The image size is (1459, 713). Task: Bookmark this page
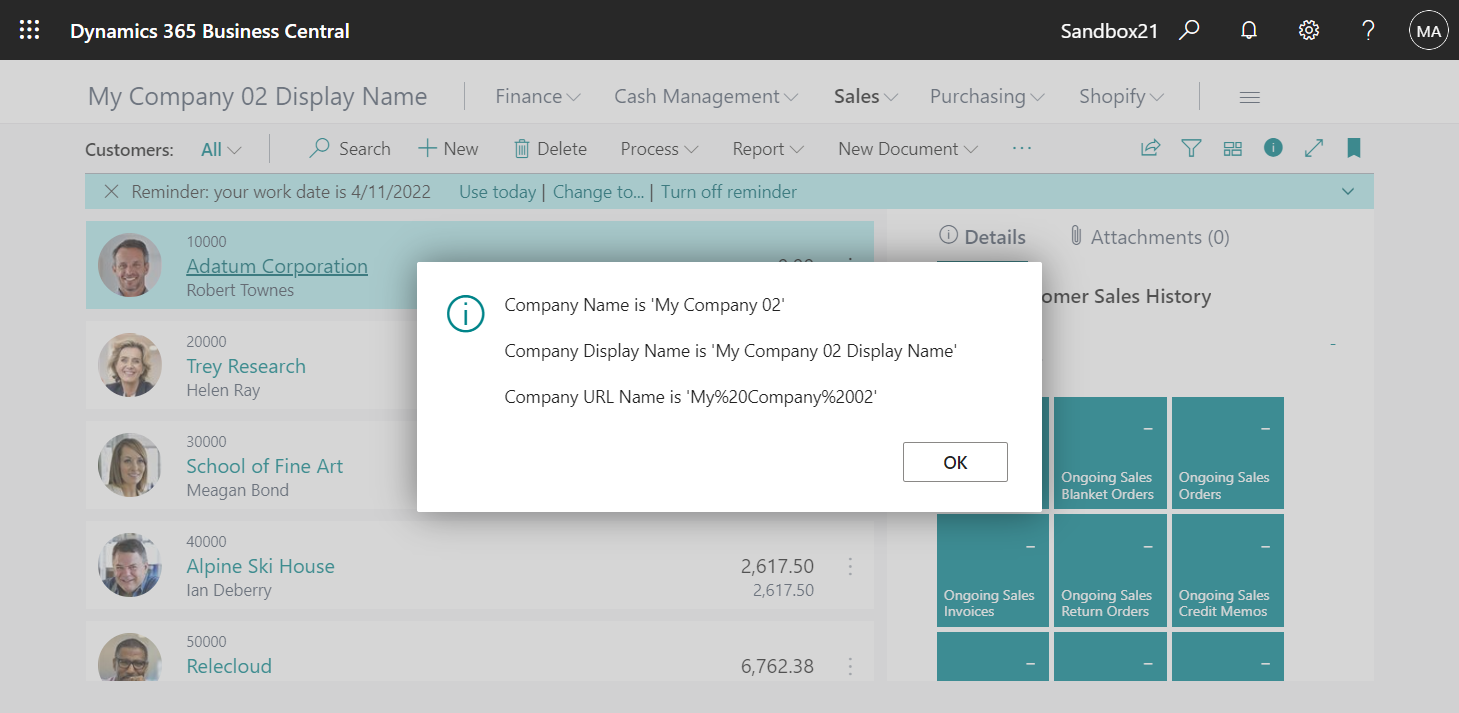tap(1354, 147)
